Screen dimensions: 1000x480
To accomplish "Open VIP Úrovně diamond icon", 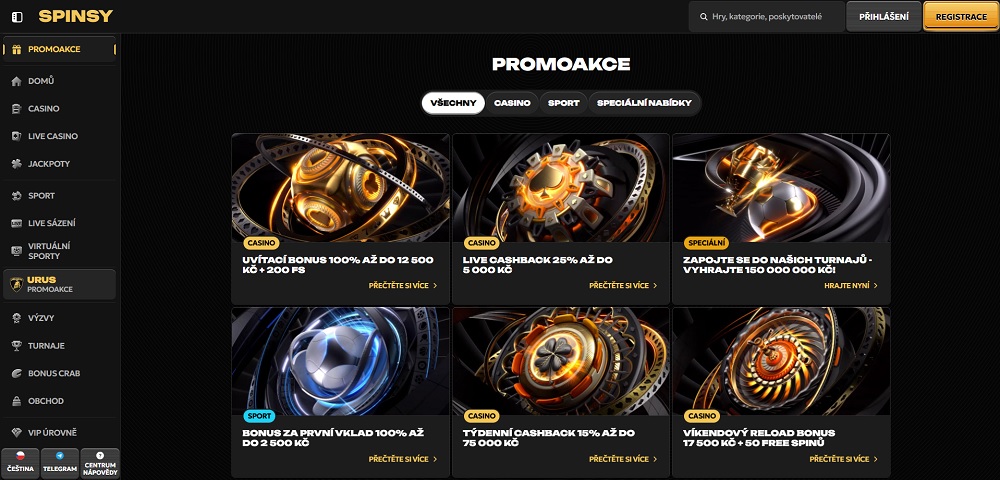I will click(17, 433).
